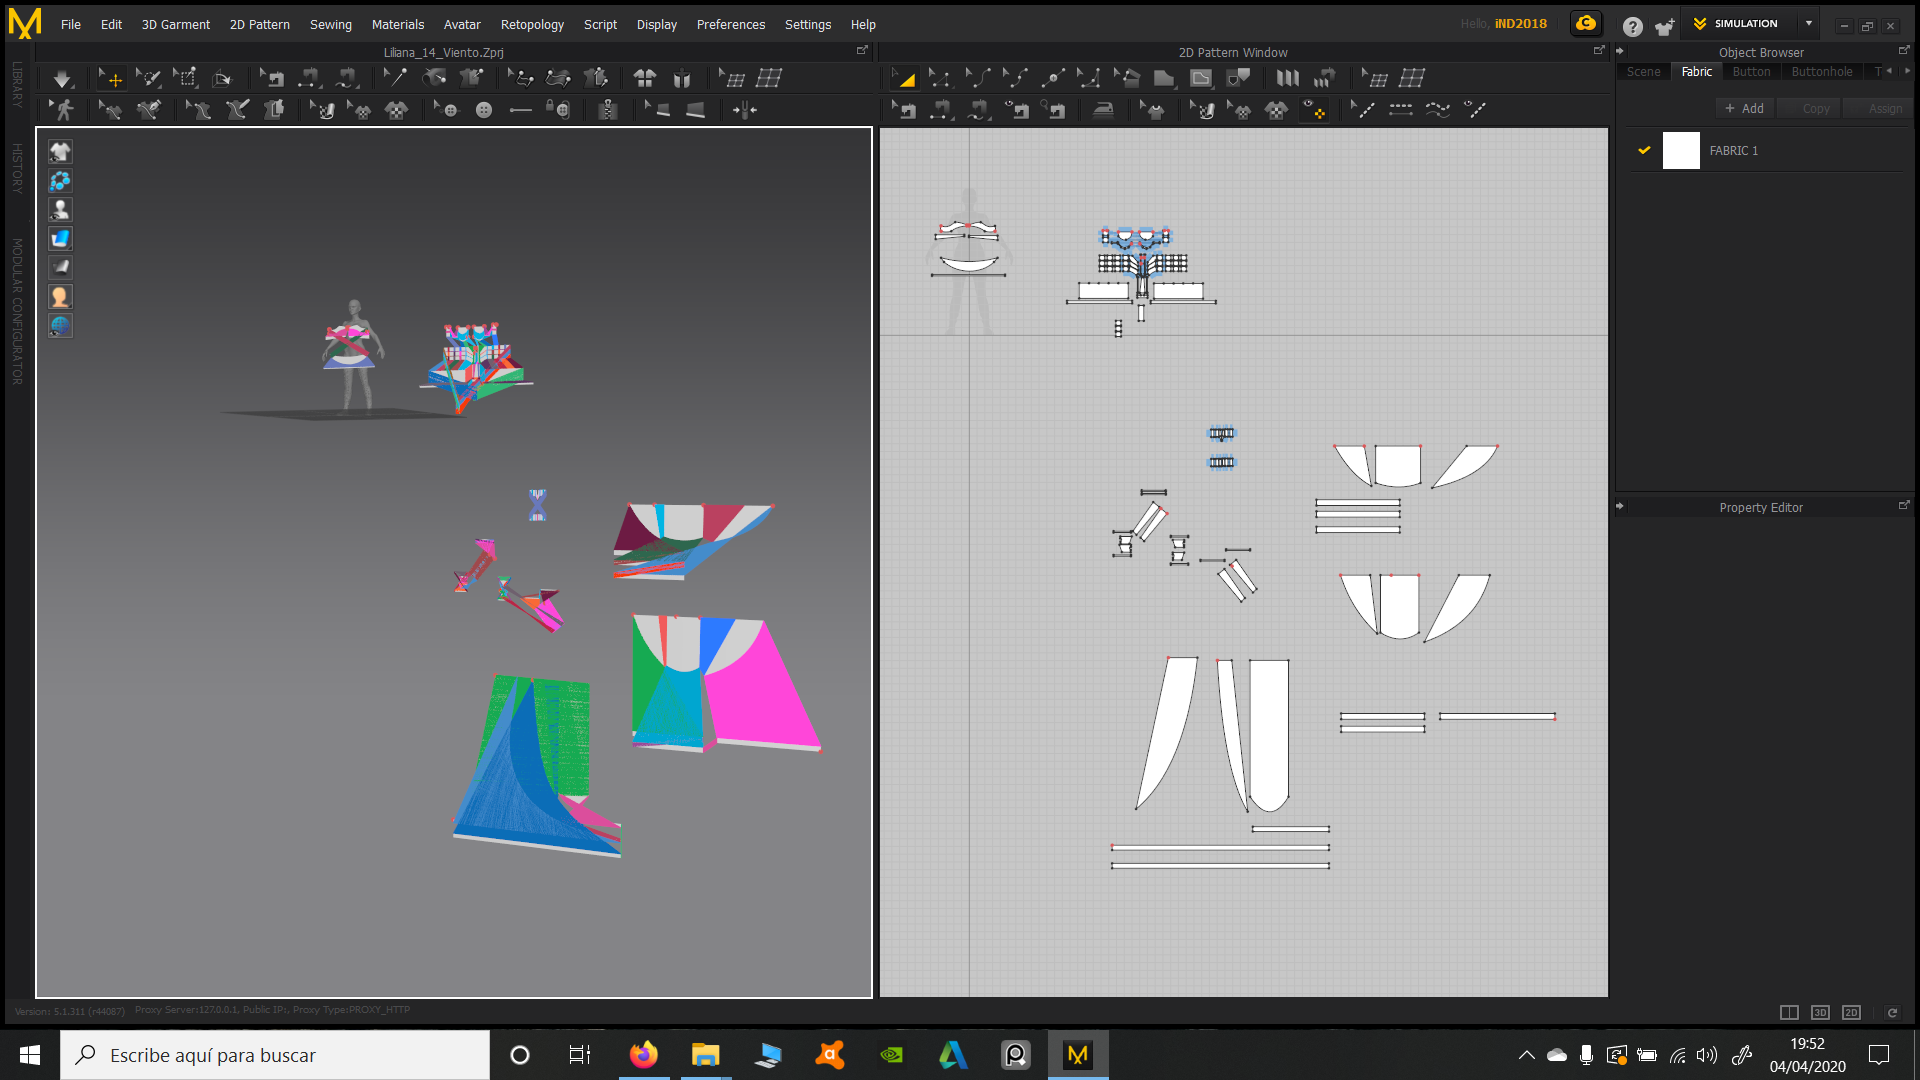
Task: Click the Zipper tool icon
Action: click(607, 110)
